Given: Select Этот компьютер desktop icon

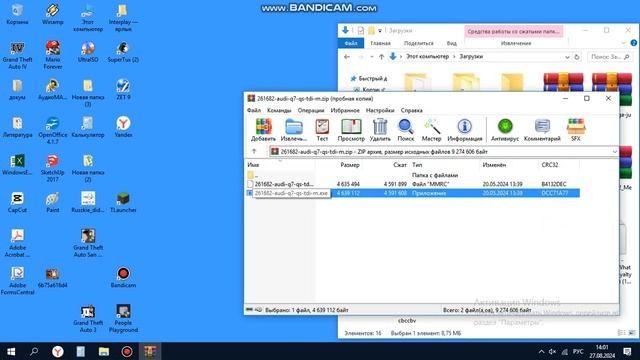Looking at the screenshot, I should click(x=88, y=18).
